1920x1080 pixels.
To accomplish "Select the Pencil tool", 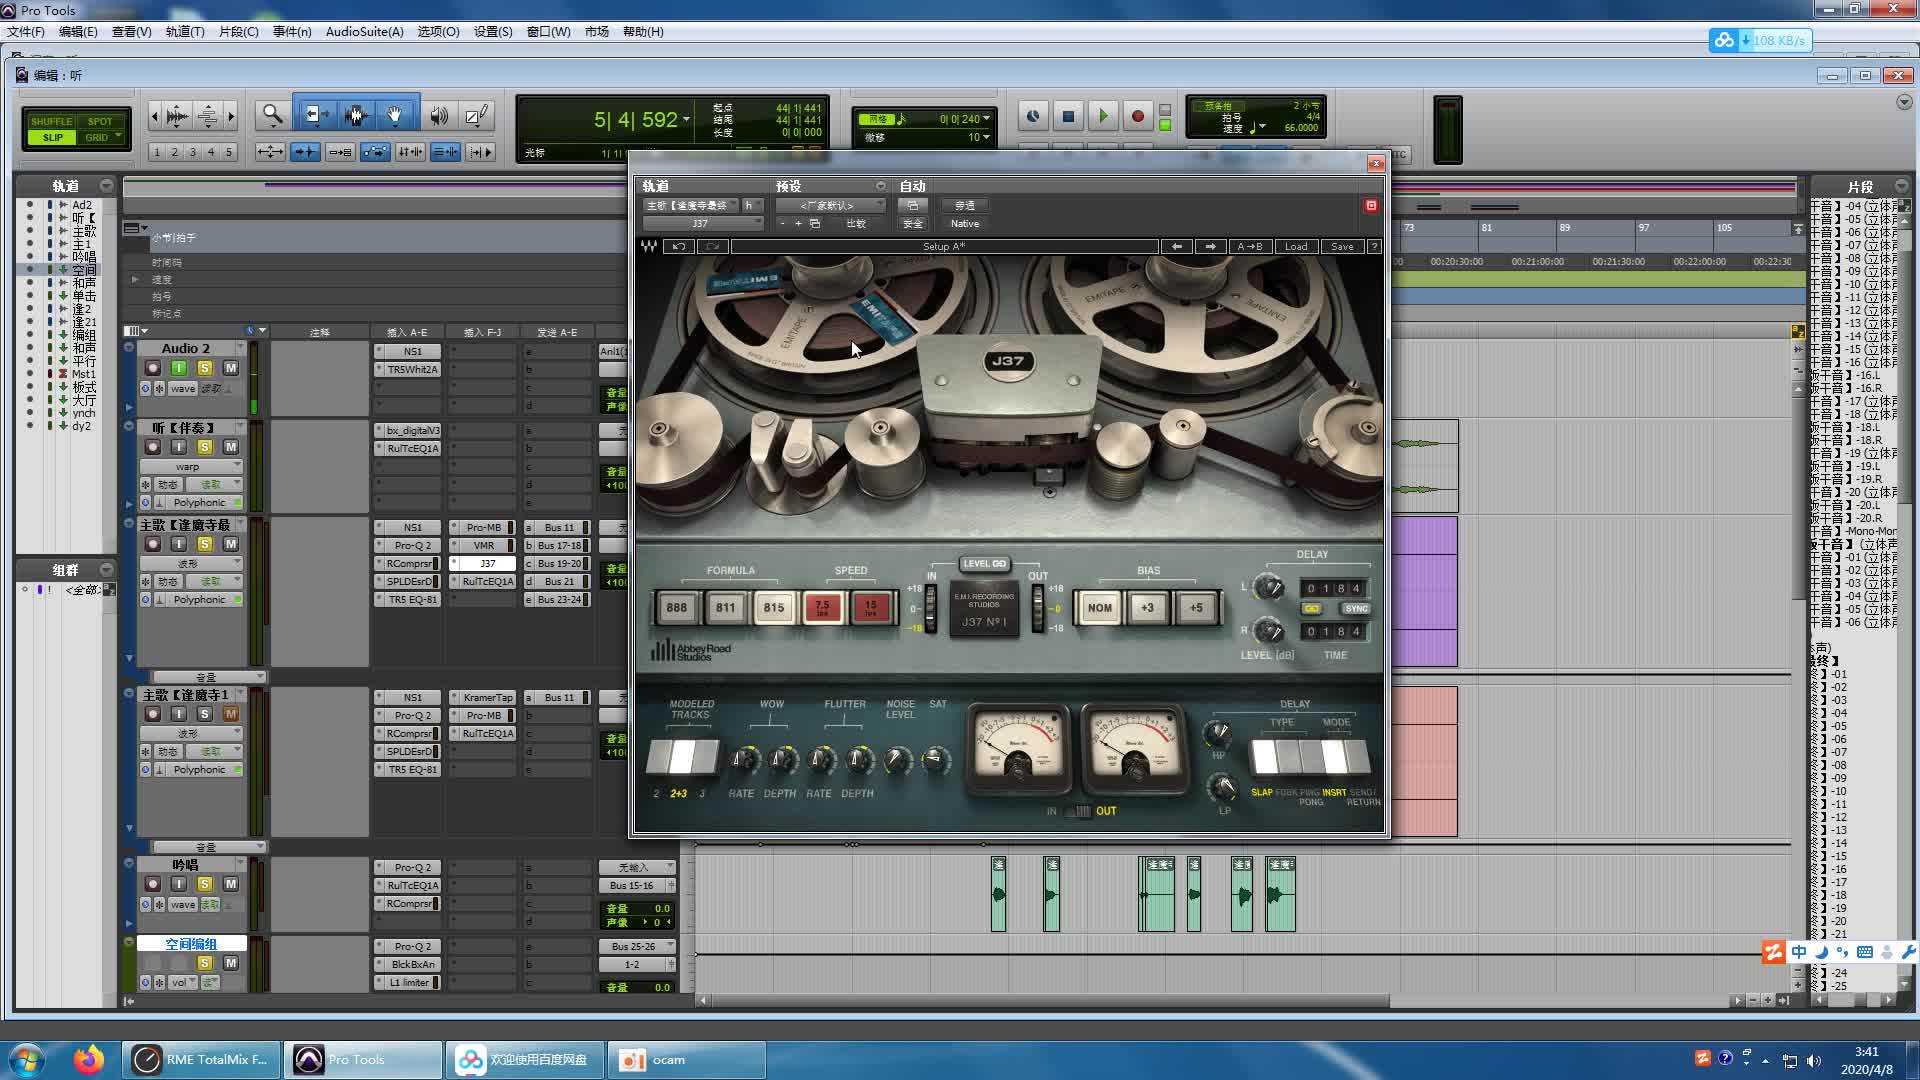I will (477, 116).
